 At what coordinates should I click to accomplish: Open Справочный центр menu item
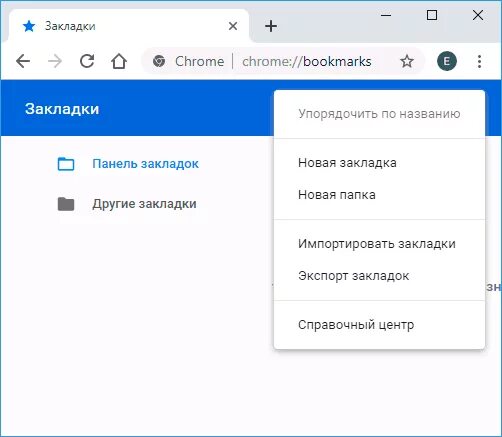click(x=379, y=324)
